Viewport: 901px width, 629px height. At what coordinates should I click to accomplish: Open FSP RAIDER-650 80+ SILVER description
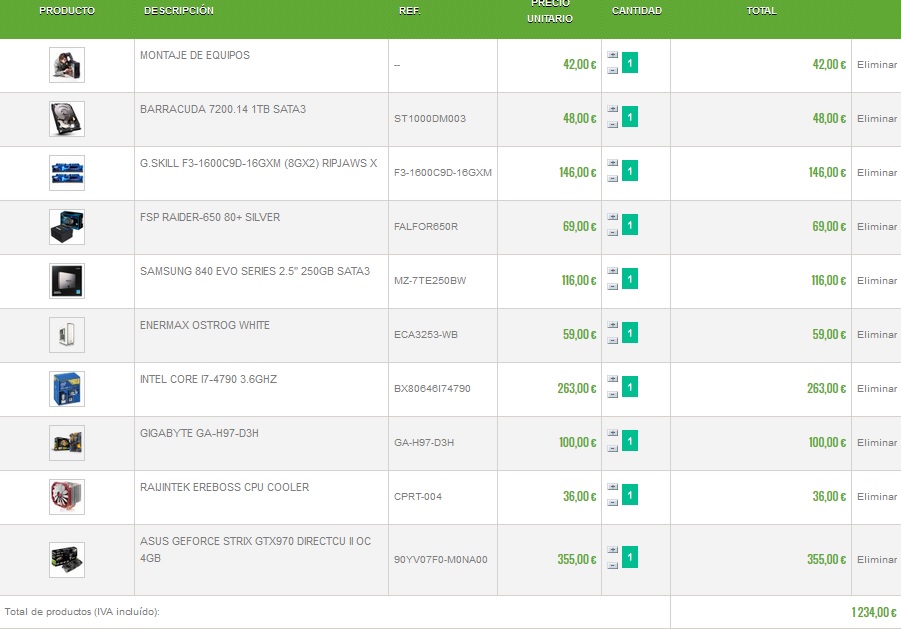[x=210, y=218]
